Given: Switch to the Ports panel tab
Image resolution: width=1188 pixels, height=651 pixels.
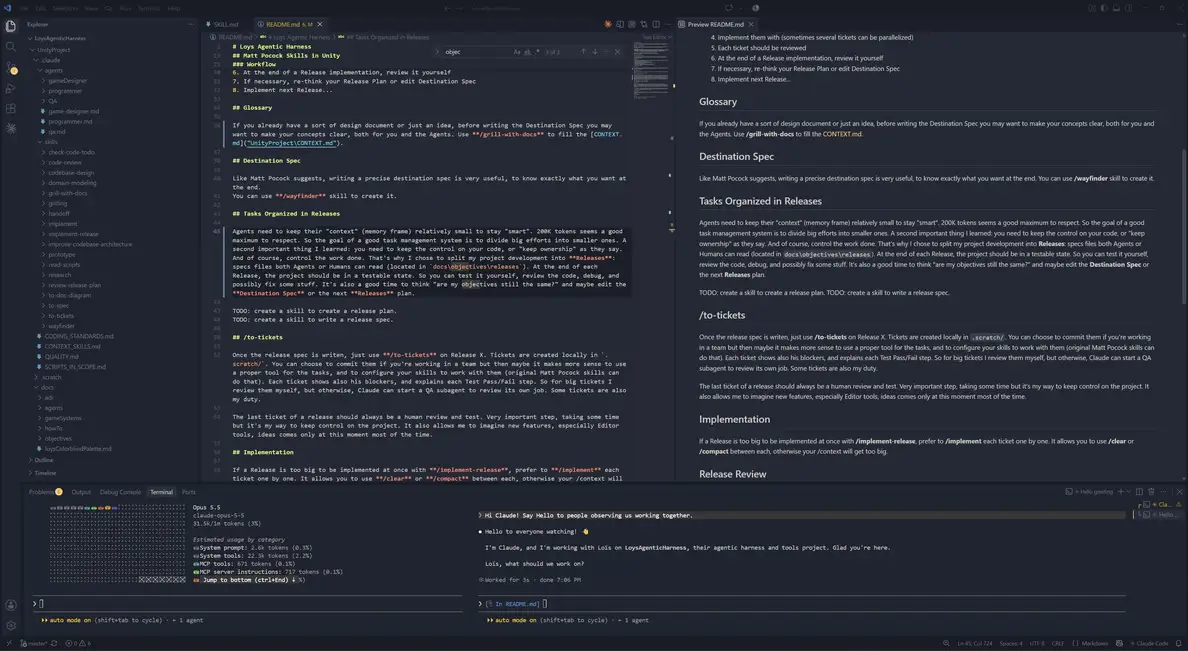Looking at the screenshot, I should point(189,492).
